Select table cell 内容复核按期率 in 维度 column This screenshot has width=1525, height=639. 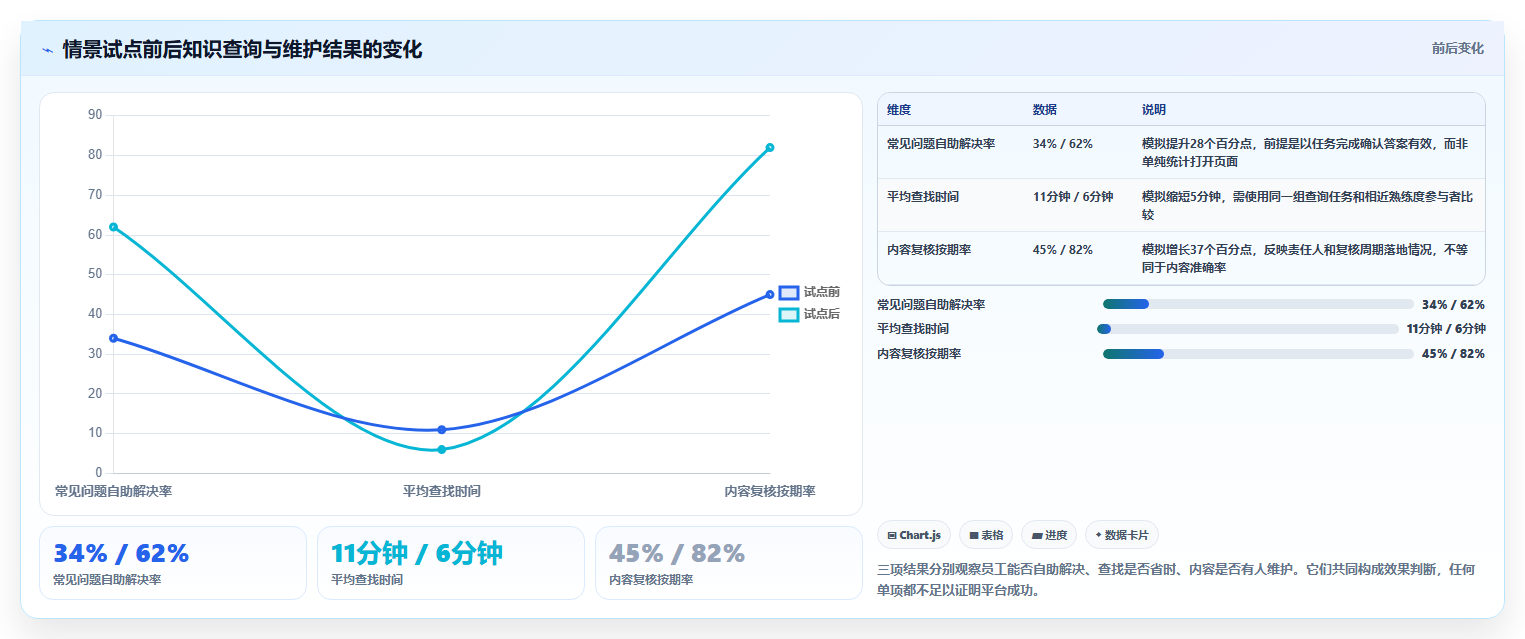[x=929, y=250]
